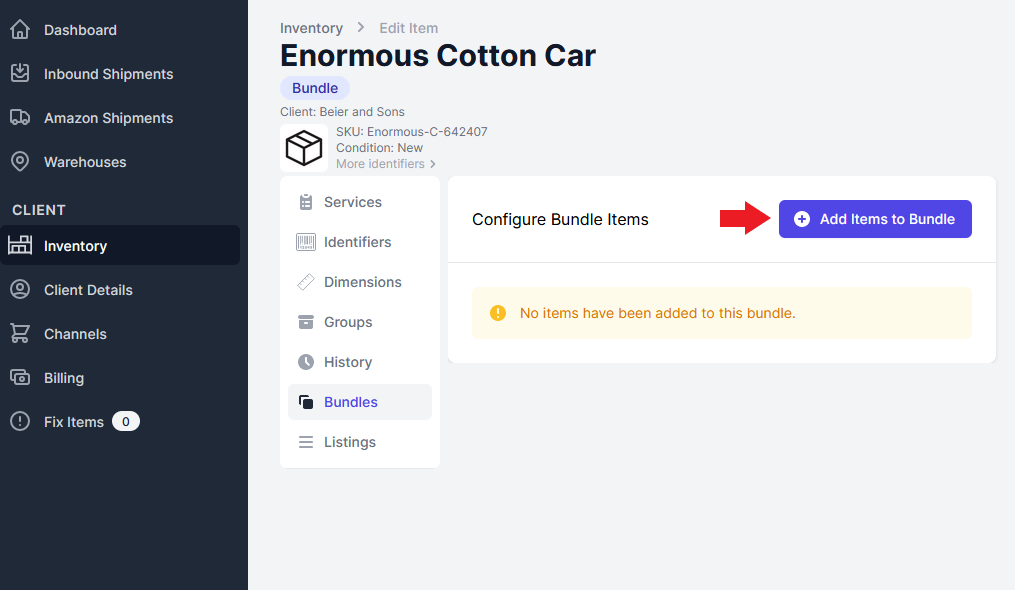1015x590 pixels.
Task: Click the Fix Items count badge
Action: click(126, 422)
